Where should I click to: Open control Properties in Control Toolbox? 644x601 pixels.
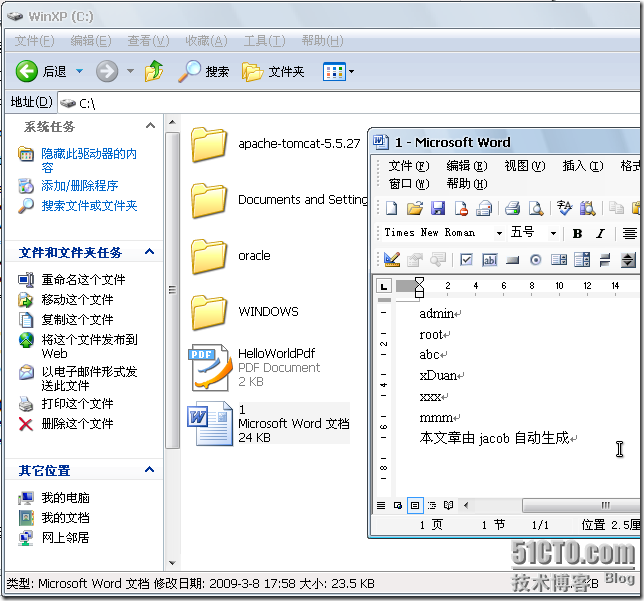[415, 260]
